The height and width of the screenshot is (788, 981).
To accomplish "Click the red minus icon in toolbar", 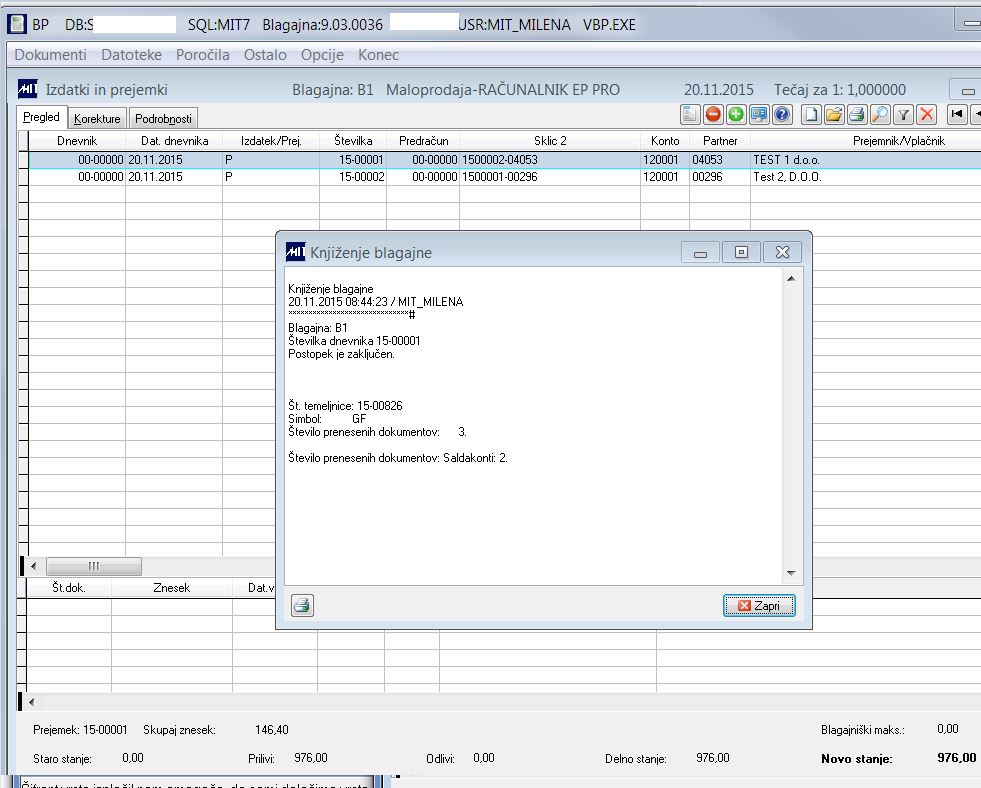I will (713, 114).
